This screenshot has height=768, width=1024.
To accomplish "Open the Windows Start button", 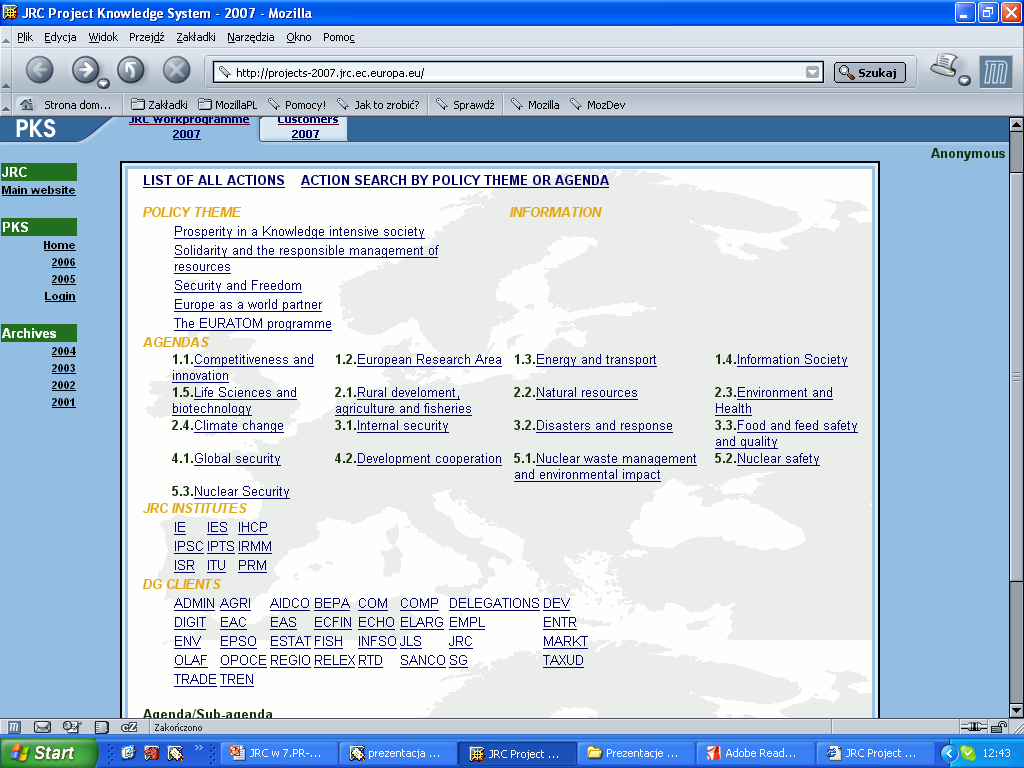I will pos(48,753).
